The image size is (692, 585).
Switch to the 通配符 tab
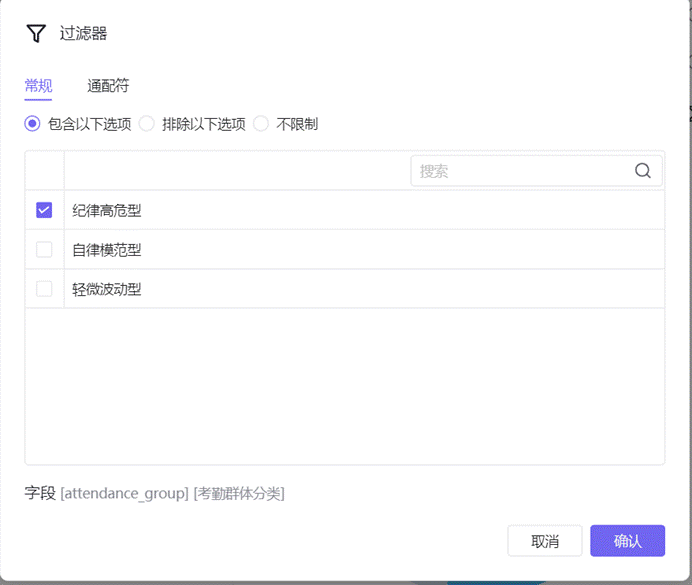(108, 86)
